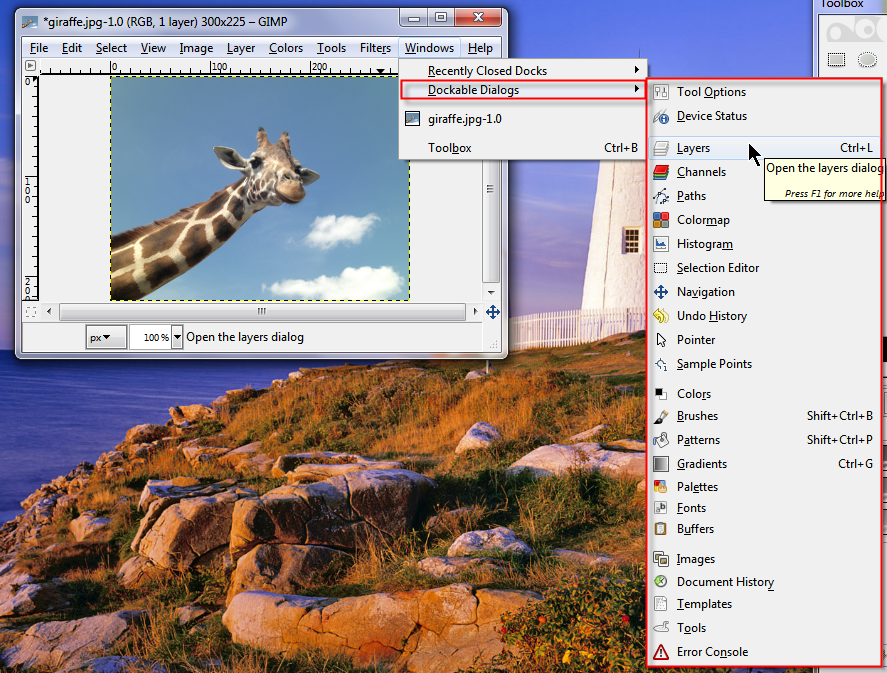
Task: Select the Rectangle Select tool in Toolbox
Action: click(836, 60)
